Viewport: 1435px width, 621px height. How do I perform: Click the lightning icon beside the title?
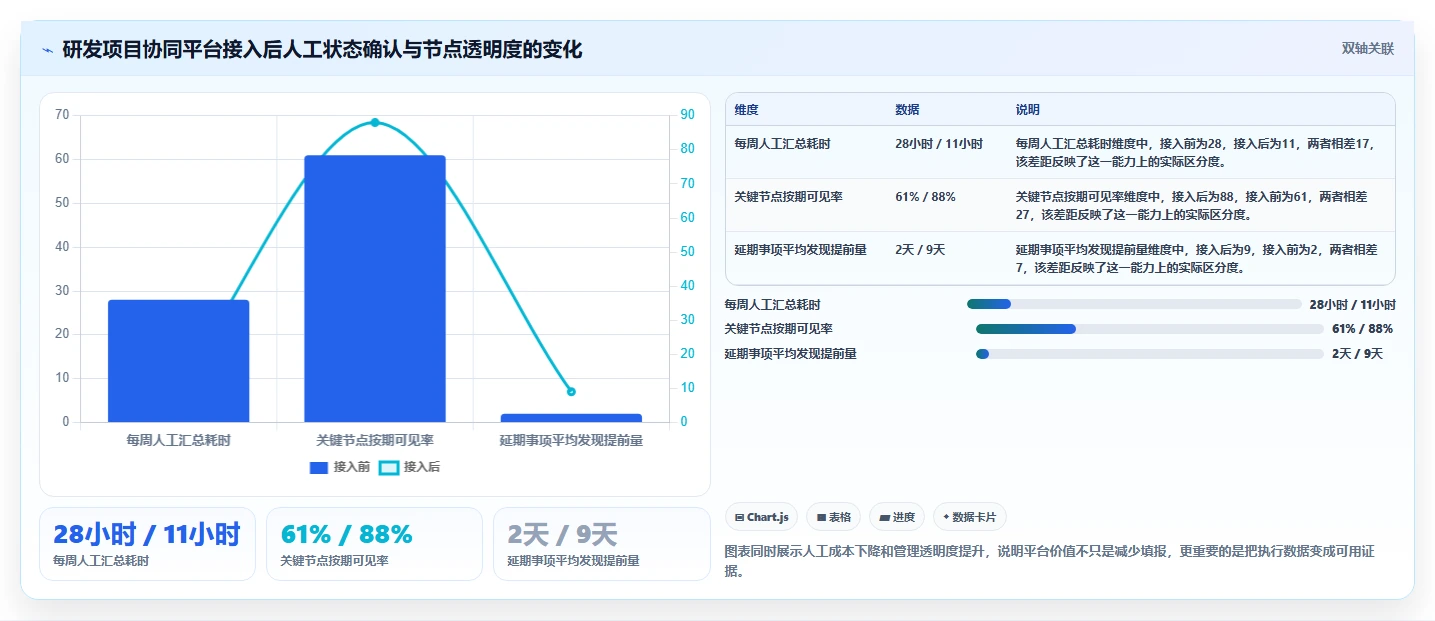[x=47, y=50]
